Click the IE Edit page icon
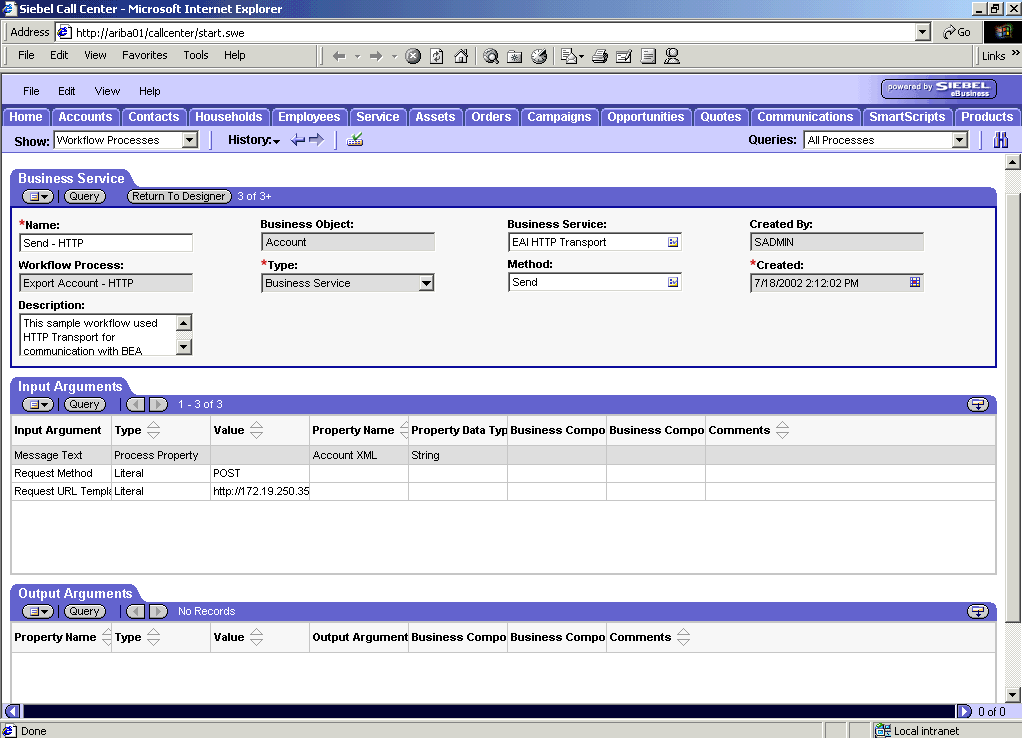Image resolution: width=1024 pixels, height=740 pixels. click(624, 56)
